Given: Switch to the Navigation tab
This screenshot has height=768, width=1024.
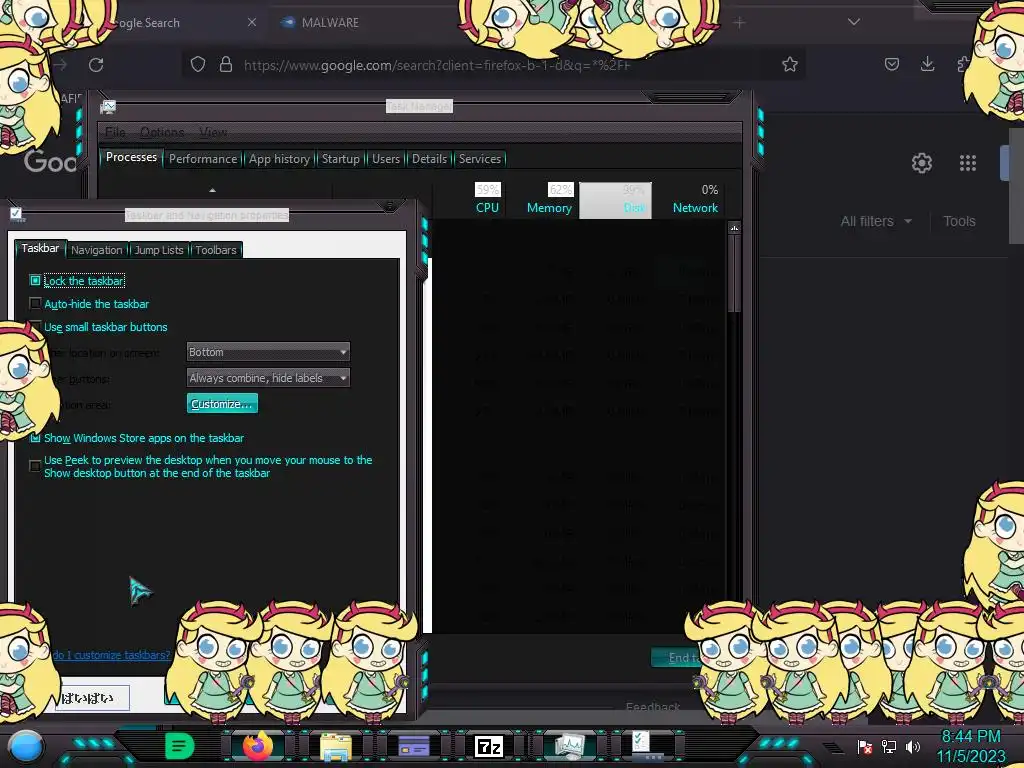Looking at the screenshot, I should (97, 250).
